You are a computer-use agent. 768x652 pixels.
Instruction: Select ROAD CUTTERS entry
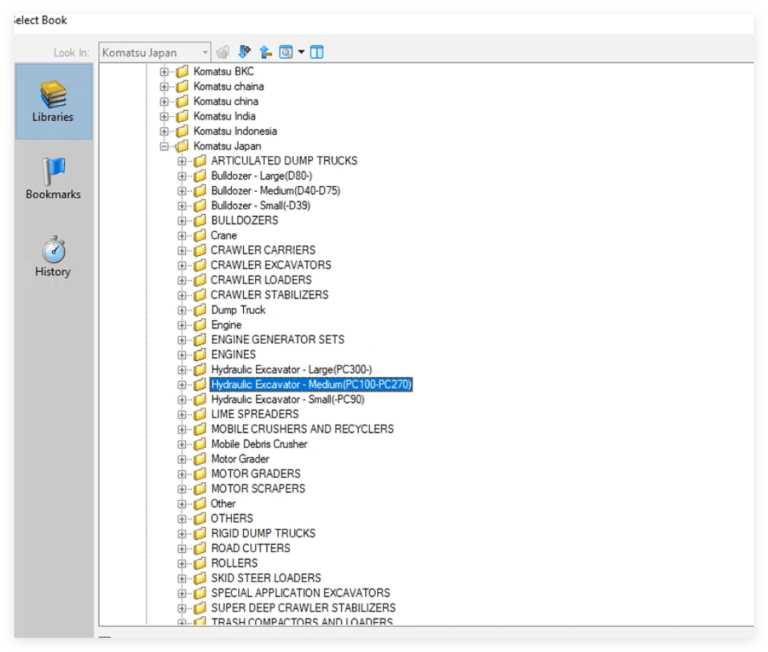[x=250, y=548]
